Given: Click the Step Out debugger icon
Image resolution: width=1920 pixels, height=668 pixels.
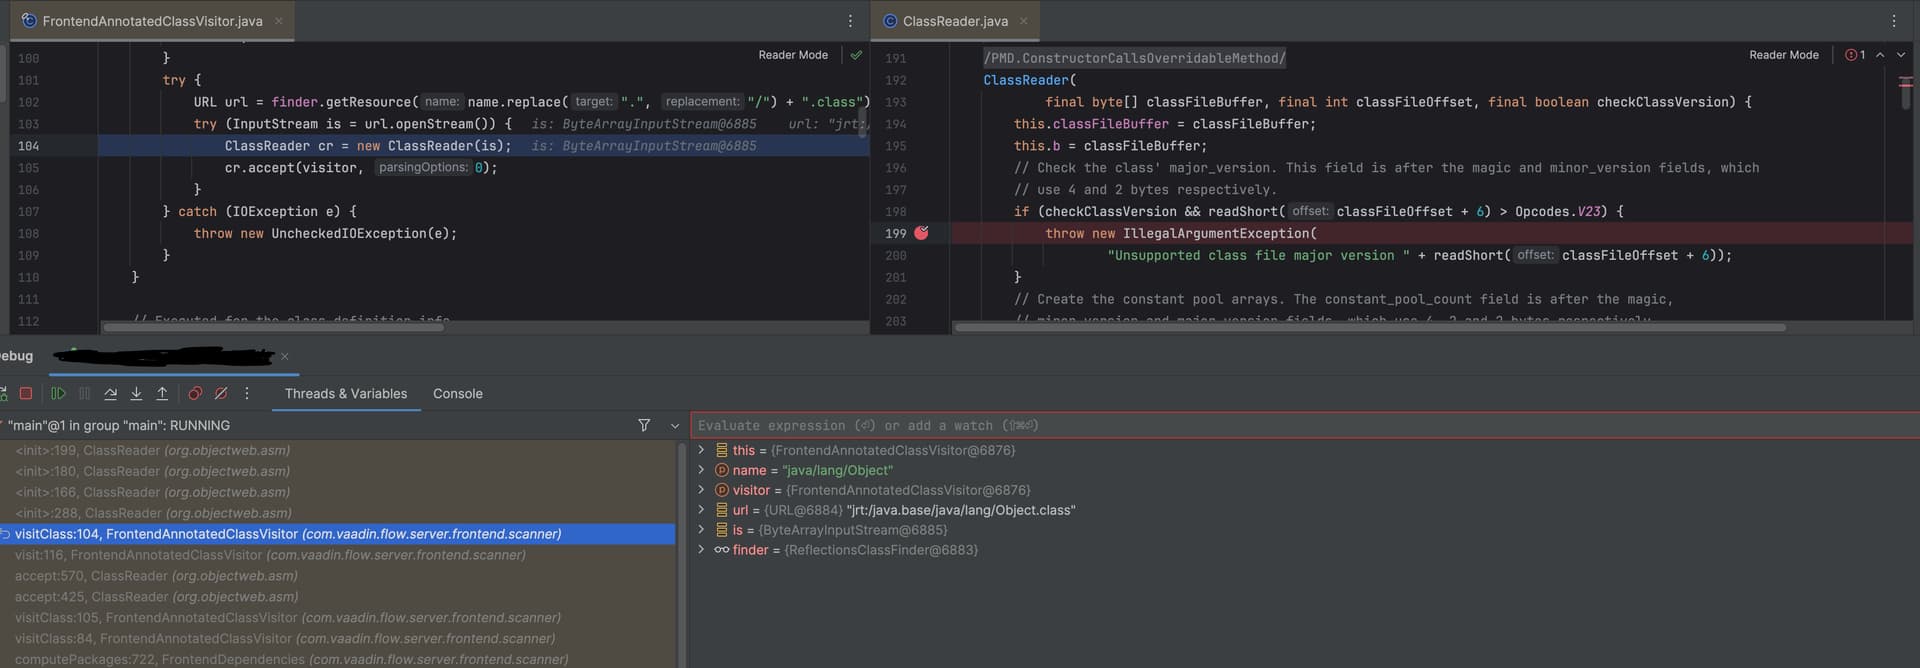Looking at the screenshot, I should (x=162, y=394).
